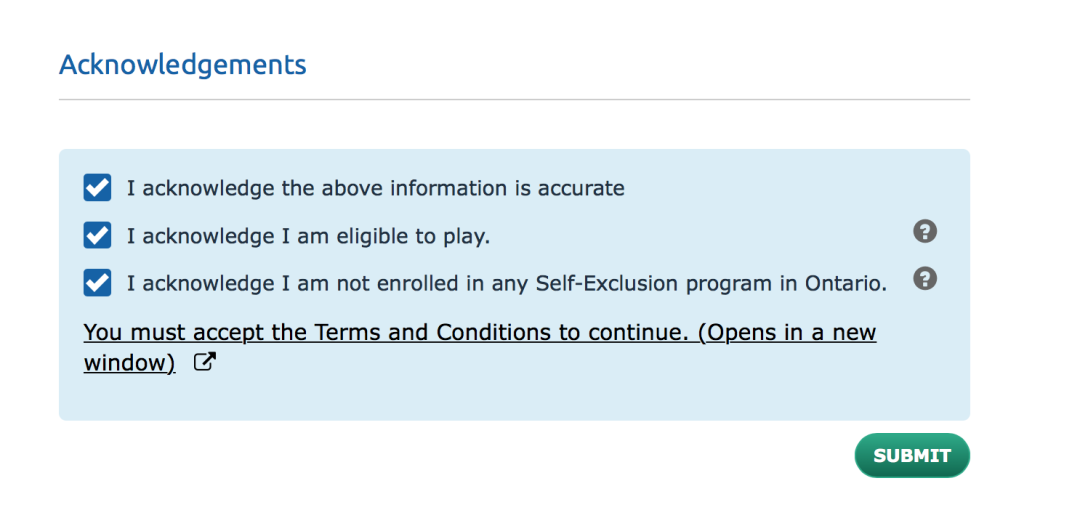Show help icon for Self-Exclusion program
The width and height of the screenshot is (1080, 510).
click(925, 279)
